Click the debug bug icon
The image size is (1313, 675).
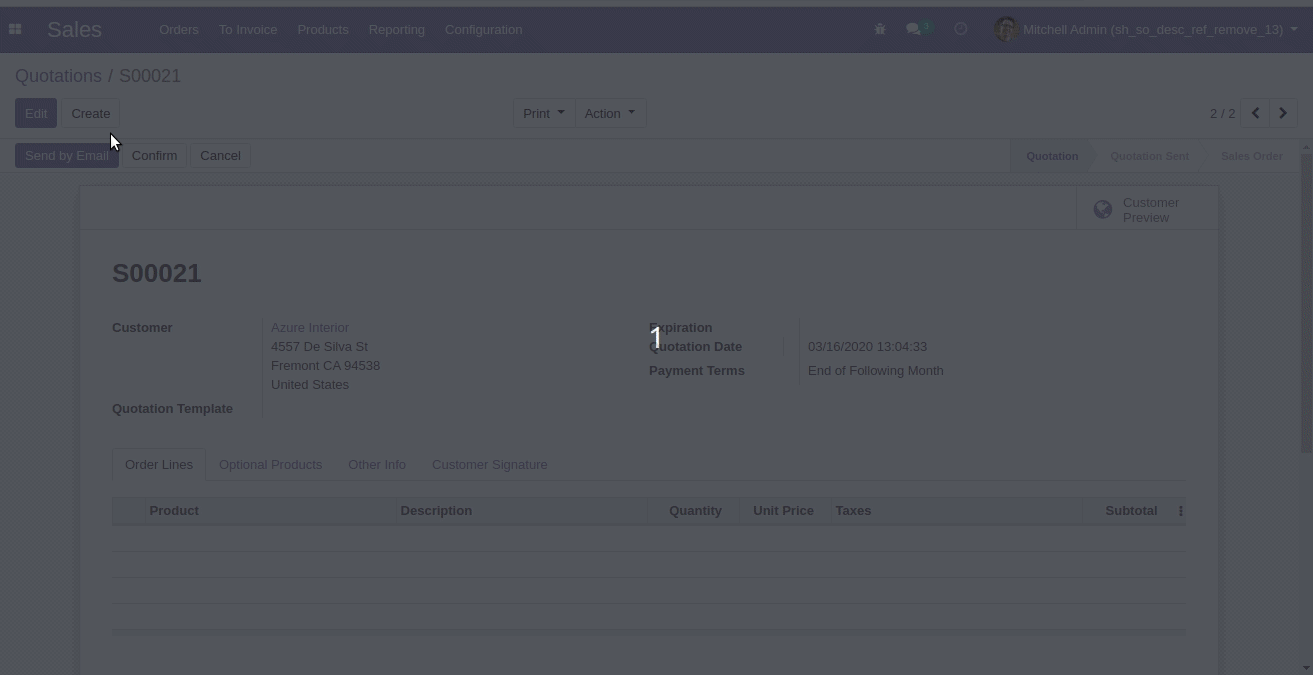(880, 29)
